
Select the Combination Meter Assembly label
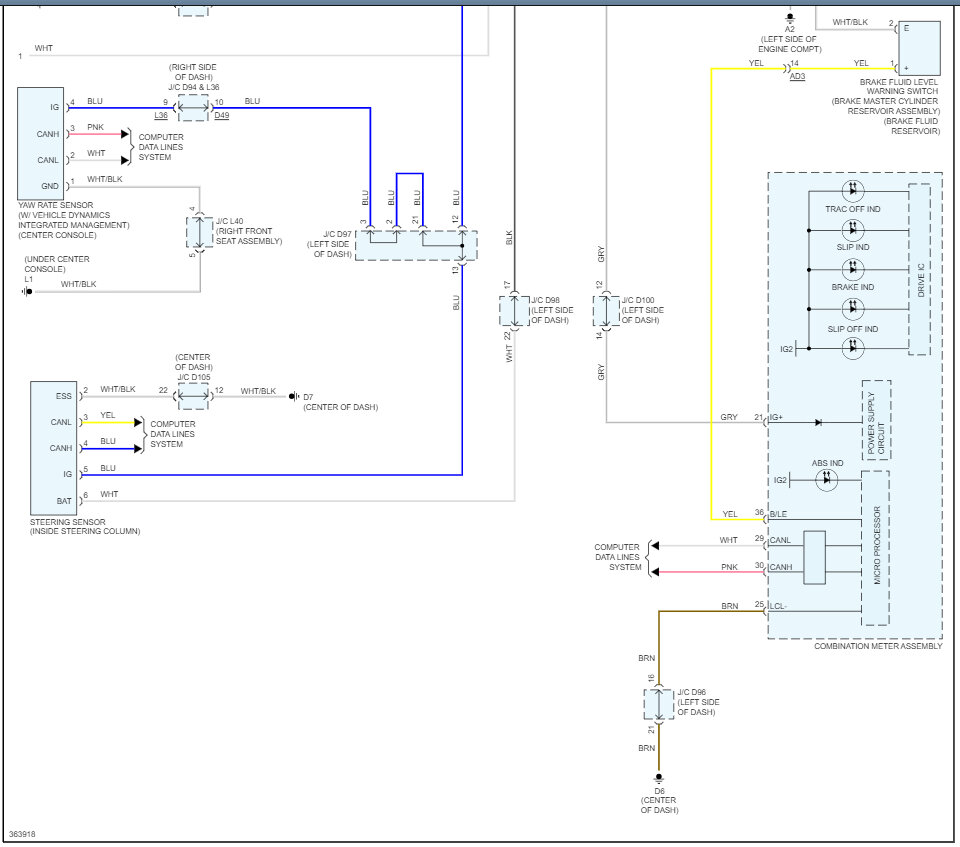click(877, 646)
